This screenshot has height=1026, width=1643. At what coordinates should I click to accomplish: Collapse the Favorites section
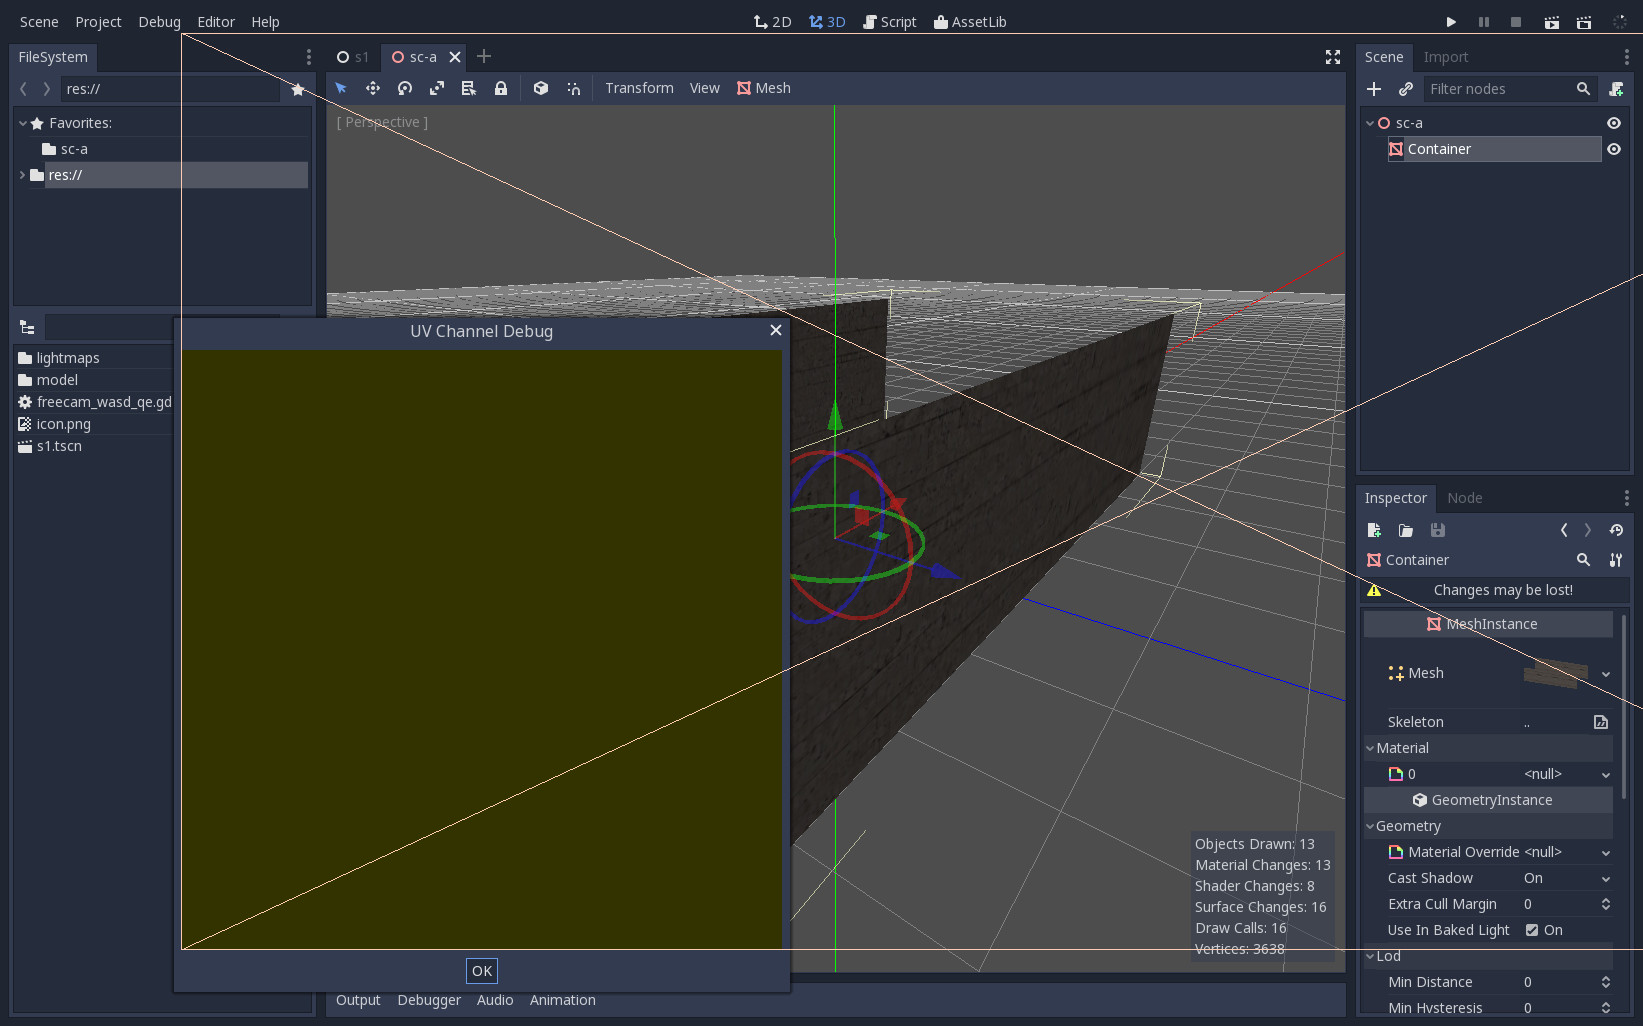coord(22,123)
